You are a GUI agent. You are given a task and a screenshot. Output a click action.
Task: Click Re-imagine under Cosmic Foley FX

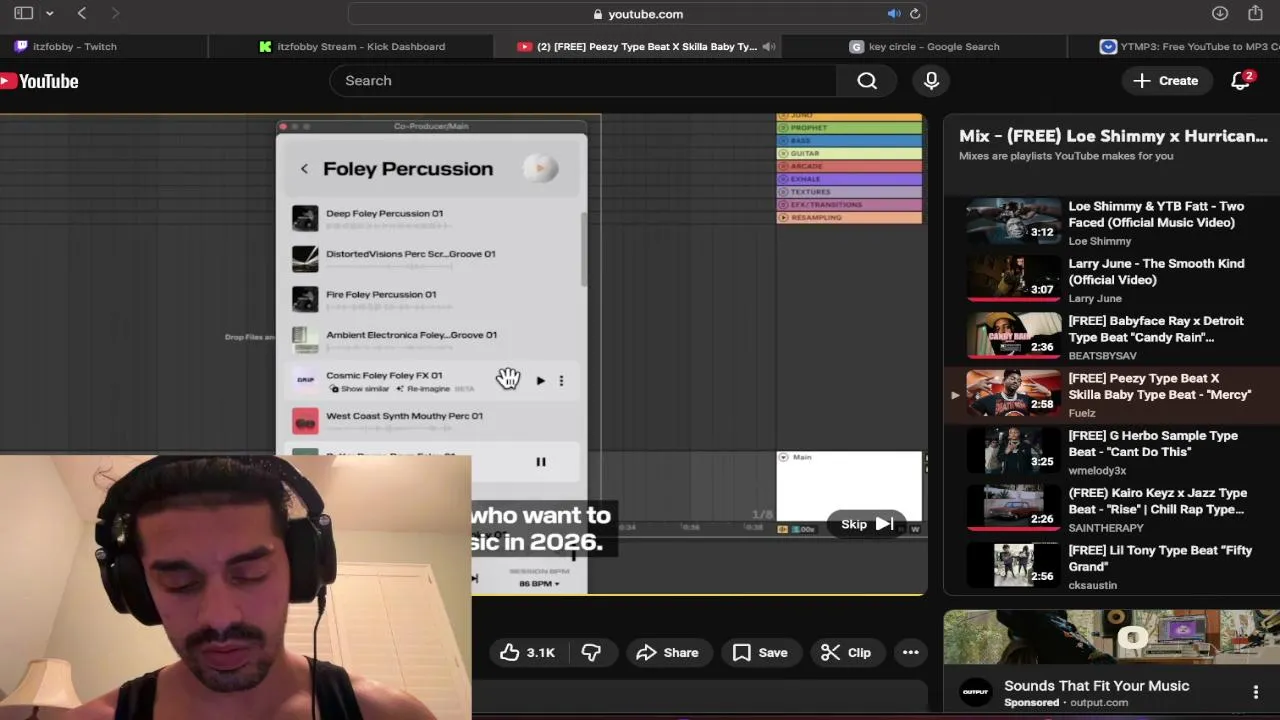(421, 389)
